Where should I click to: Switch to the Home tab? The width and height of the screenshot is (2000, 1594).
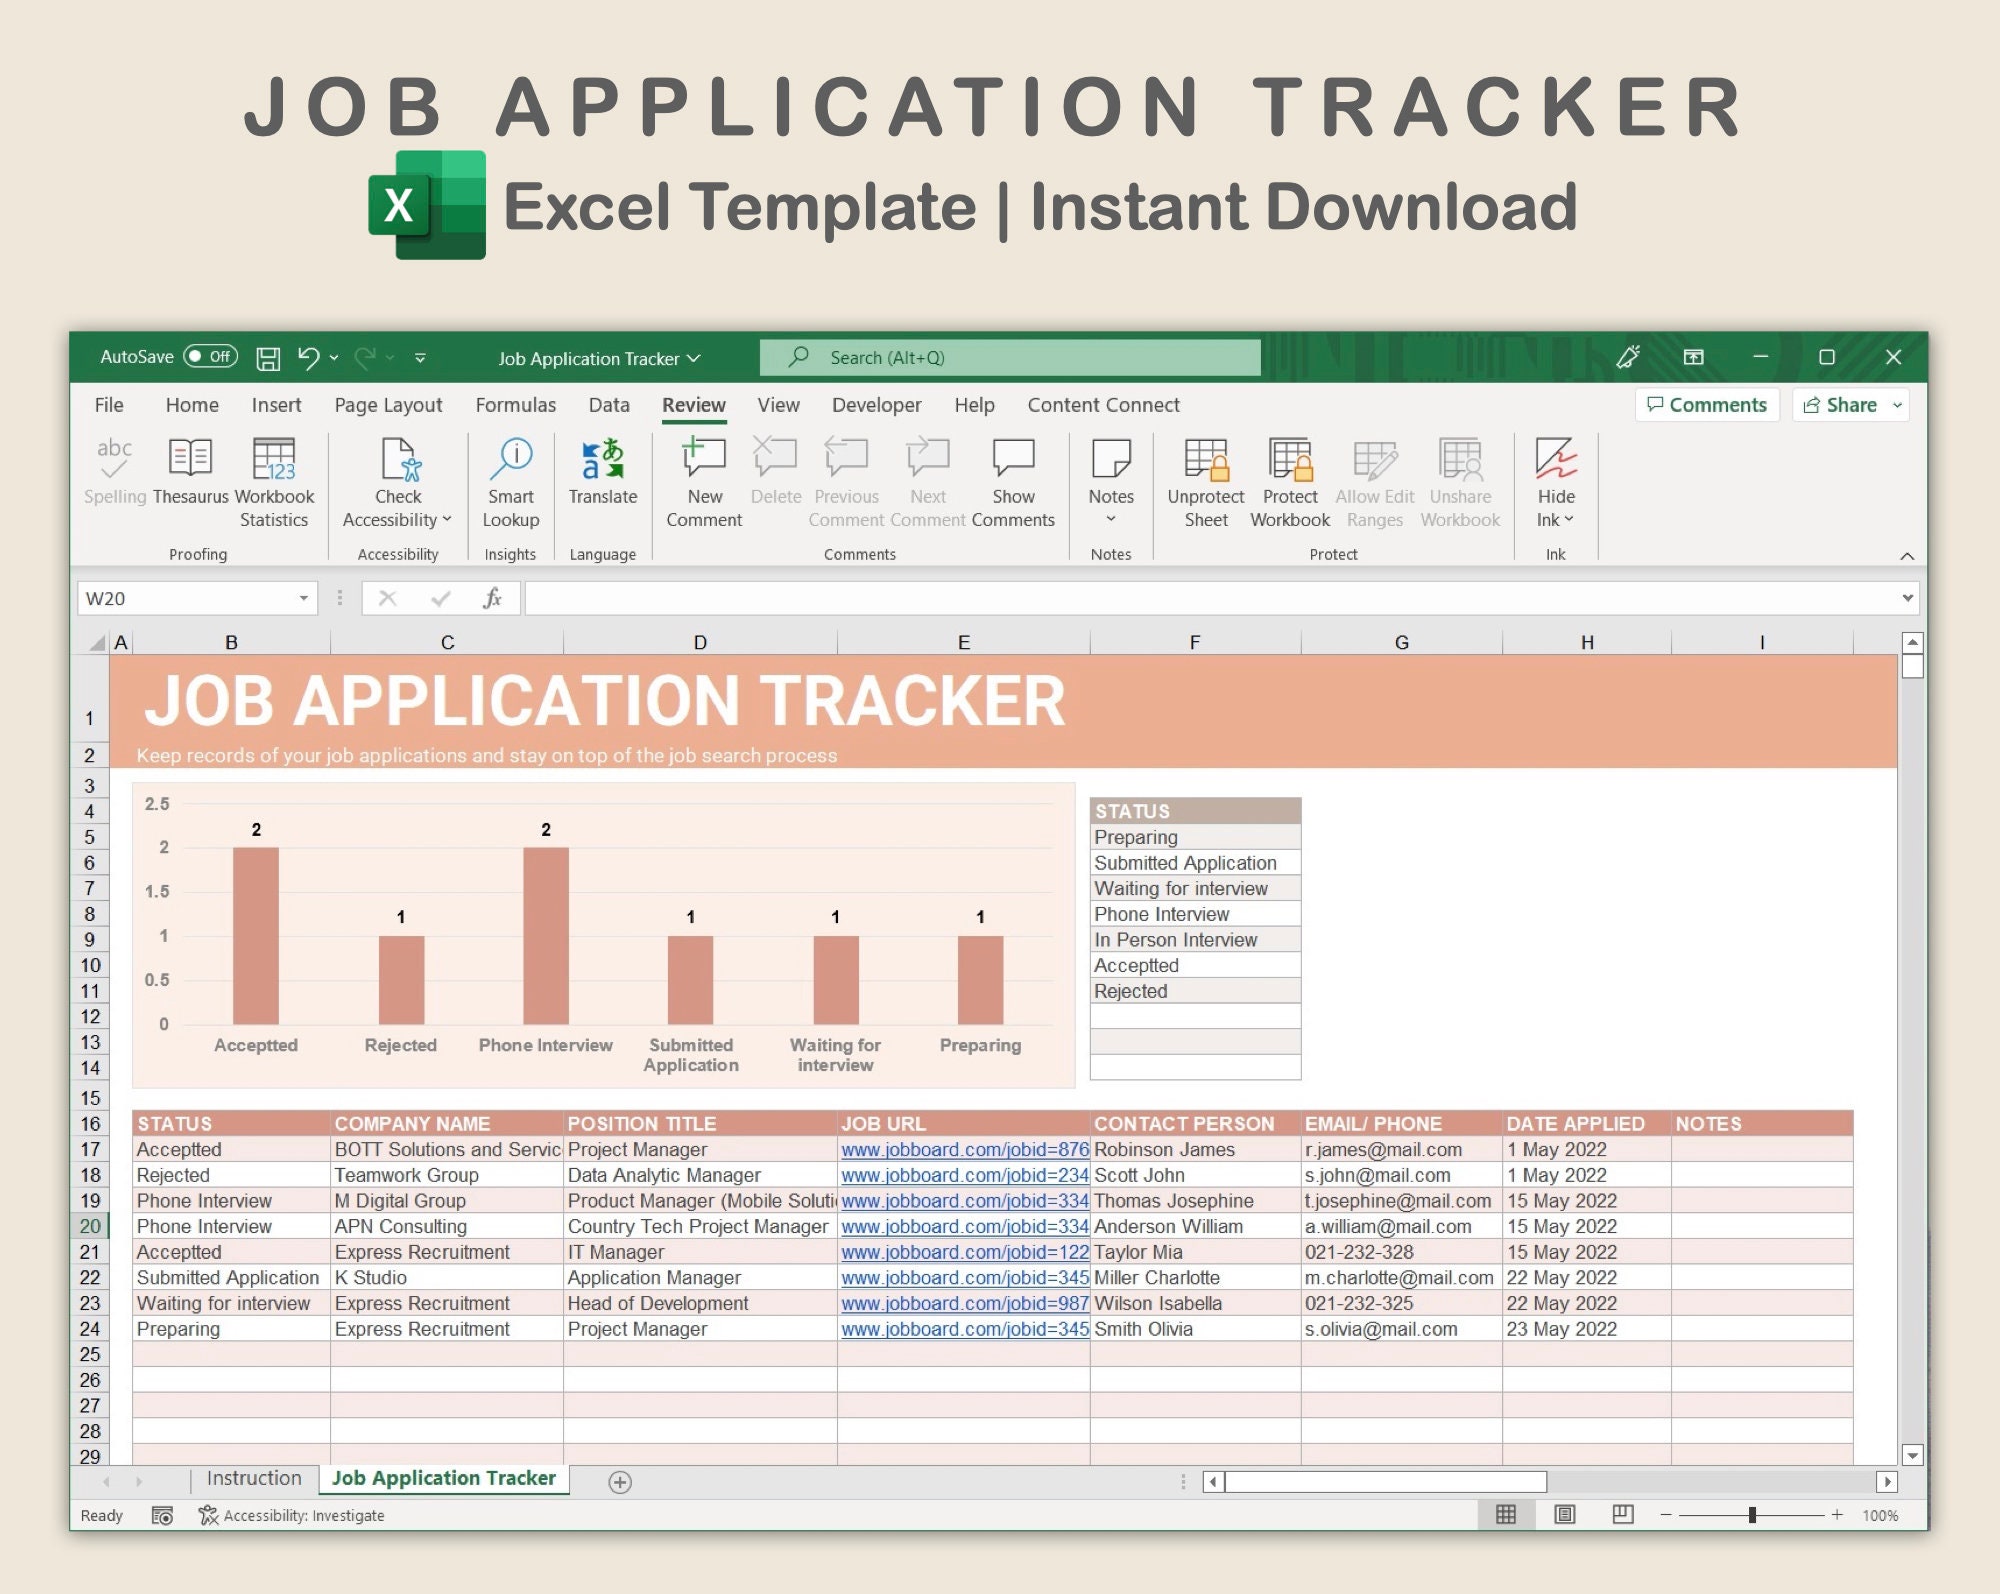[192, 405]
